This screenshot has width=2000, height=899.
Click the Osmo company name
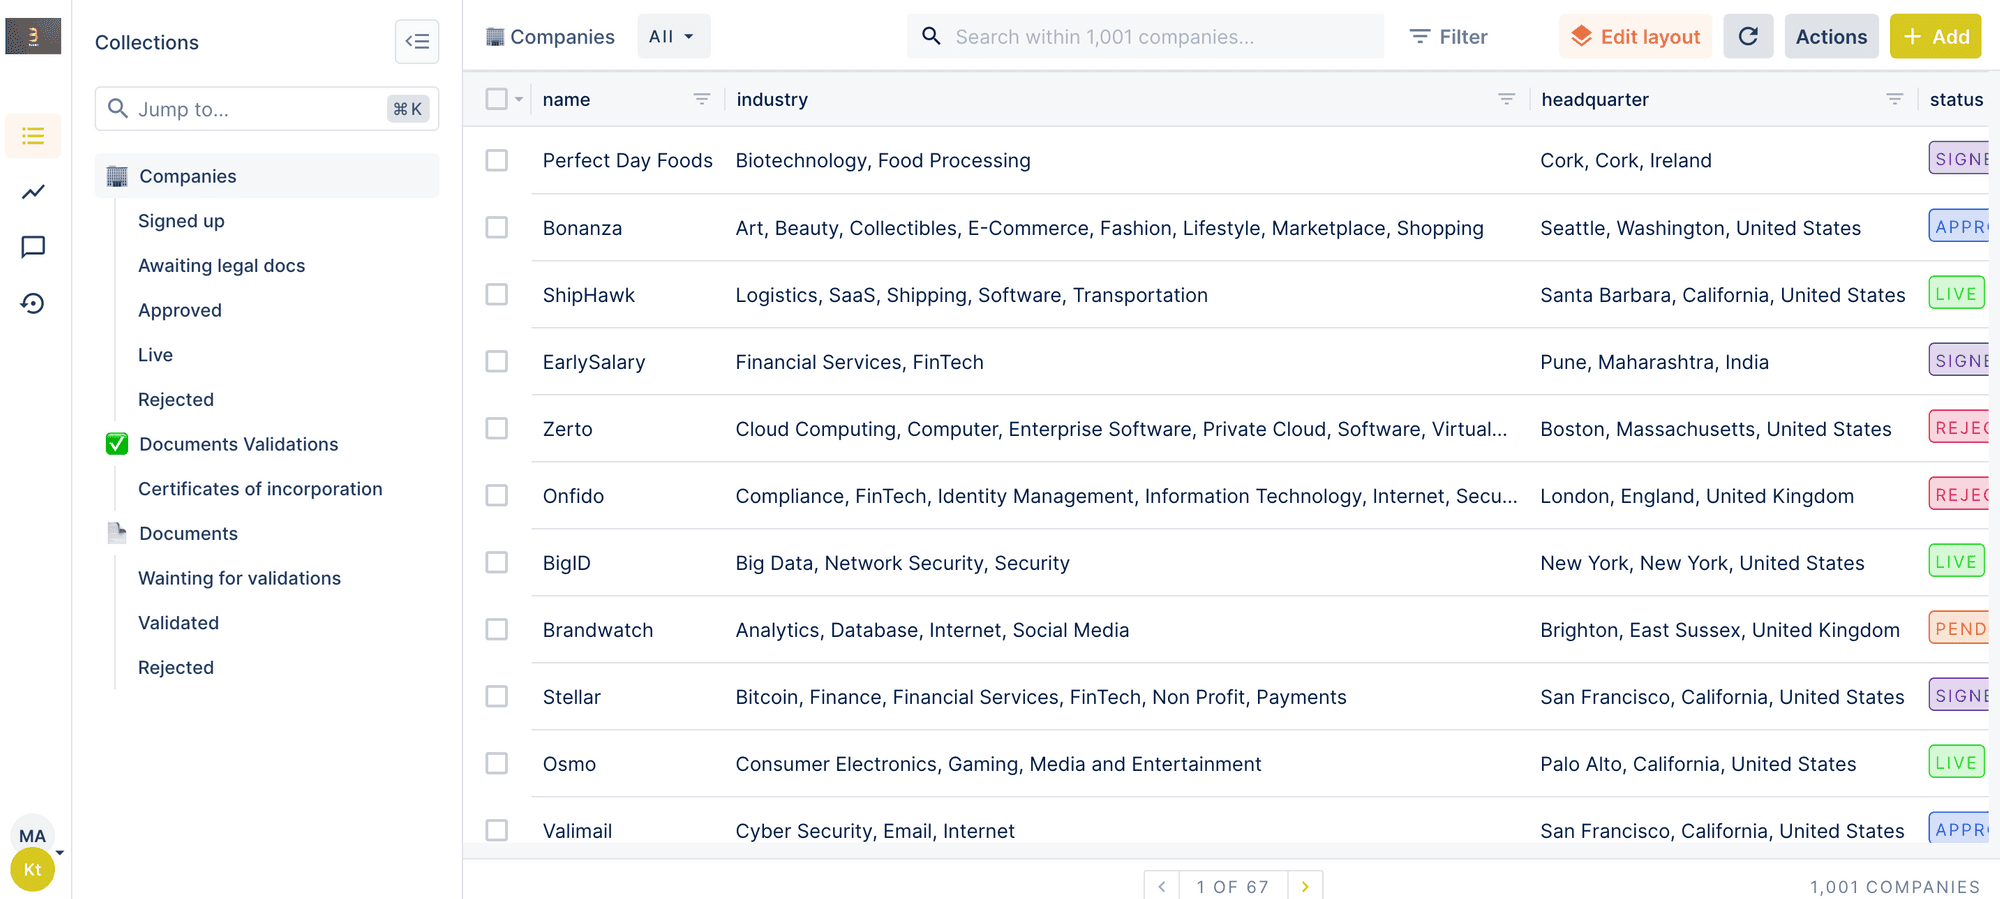569,764
